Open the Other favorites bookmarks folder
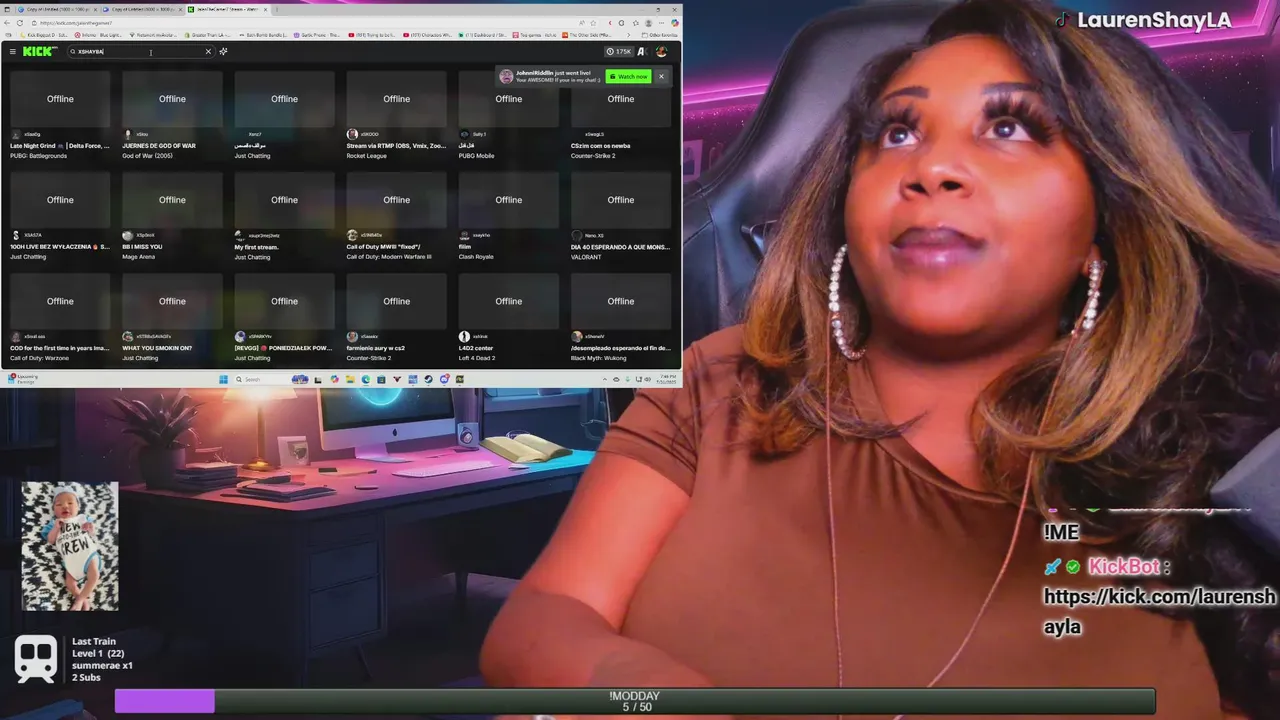1280x720 pixels. point(660,35)
